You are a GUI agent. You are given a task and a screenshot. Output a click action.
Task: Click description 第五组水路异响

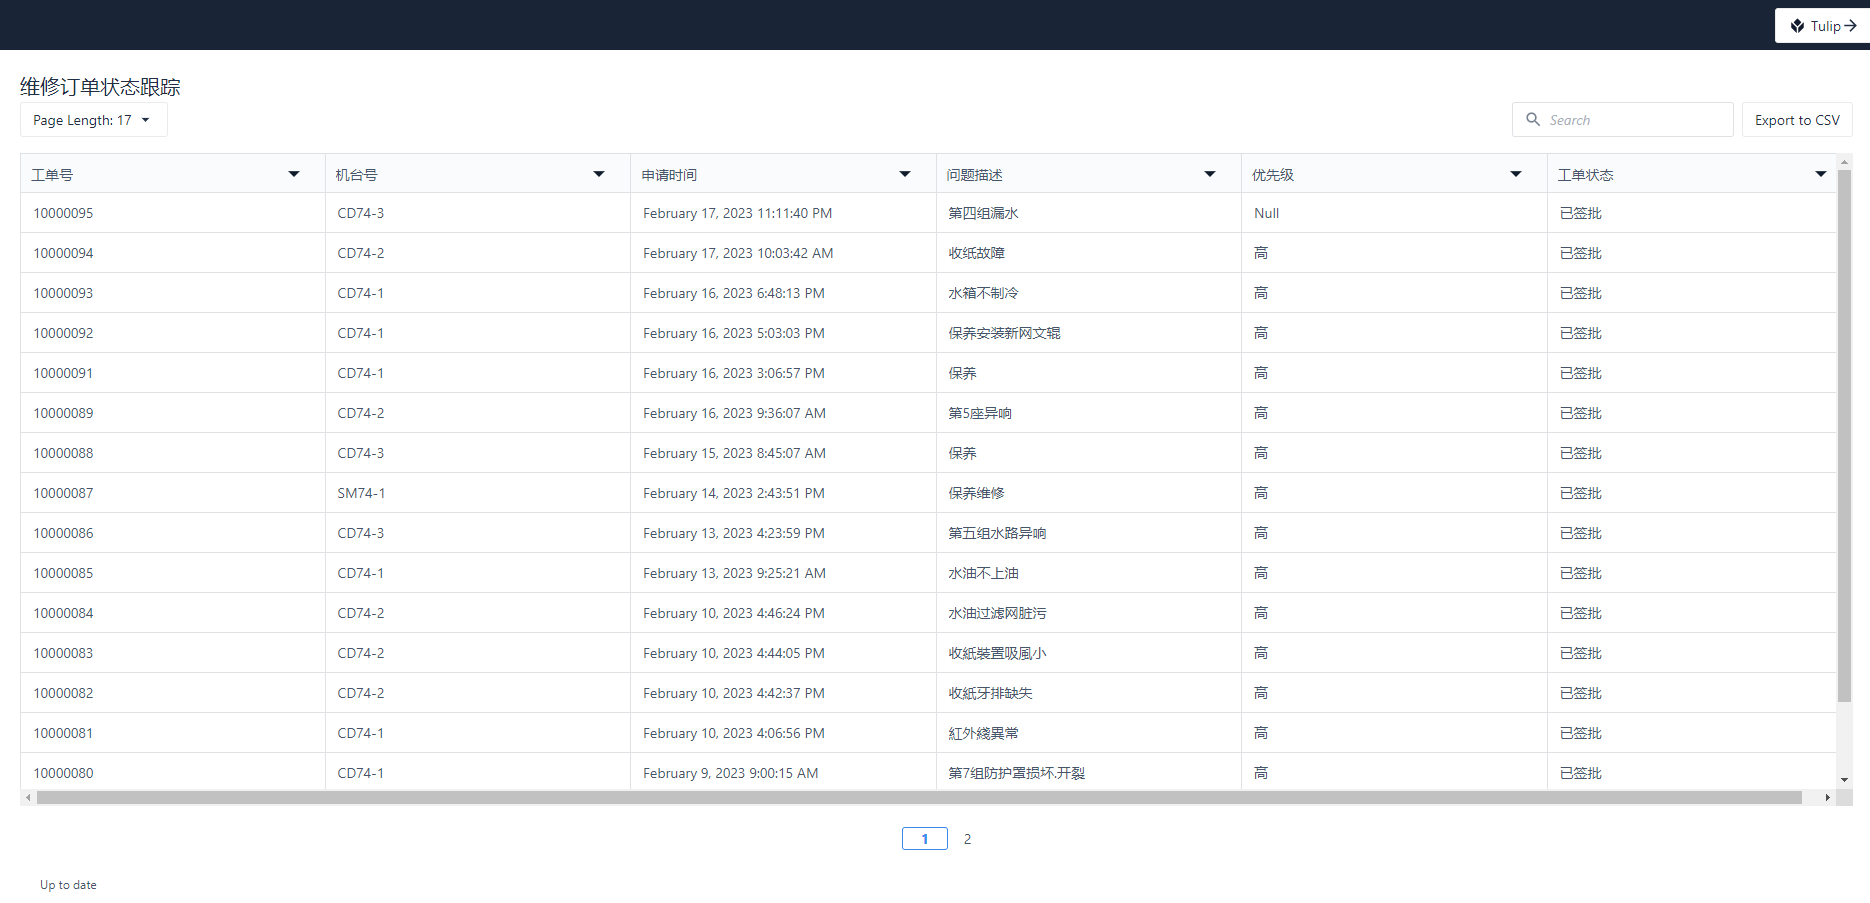tap(997, 533)
